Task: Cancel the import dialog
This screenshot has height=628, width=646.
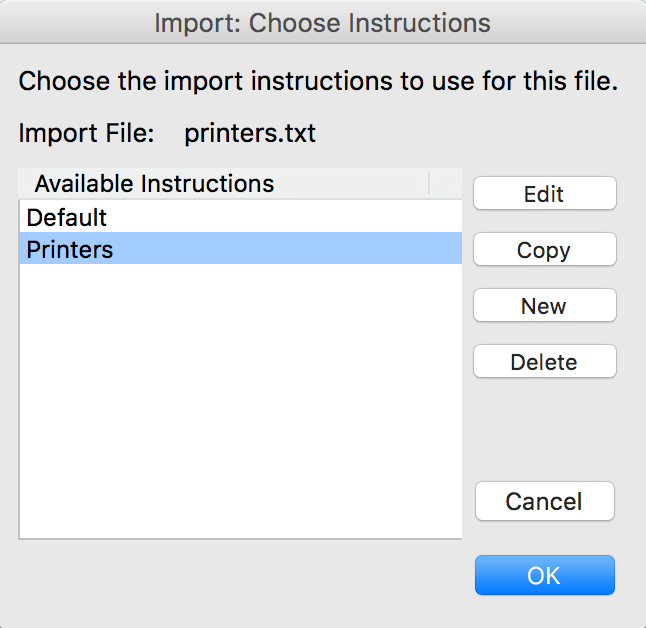Action: 544,501
